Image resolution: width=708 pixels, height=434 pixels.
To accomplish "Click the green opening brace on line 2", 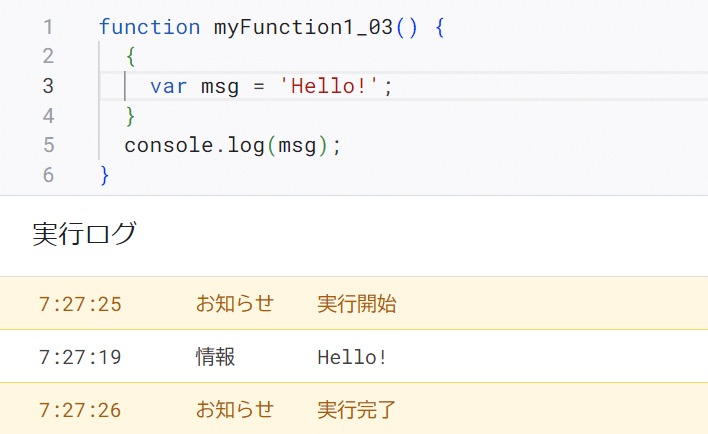I will click(130, 56).
